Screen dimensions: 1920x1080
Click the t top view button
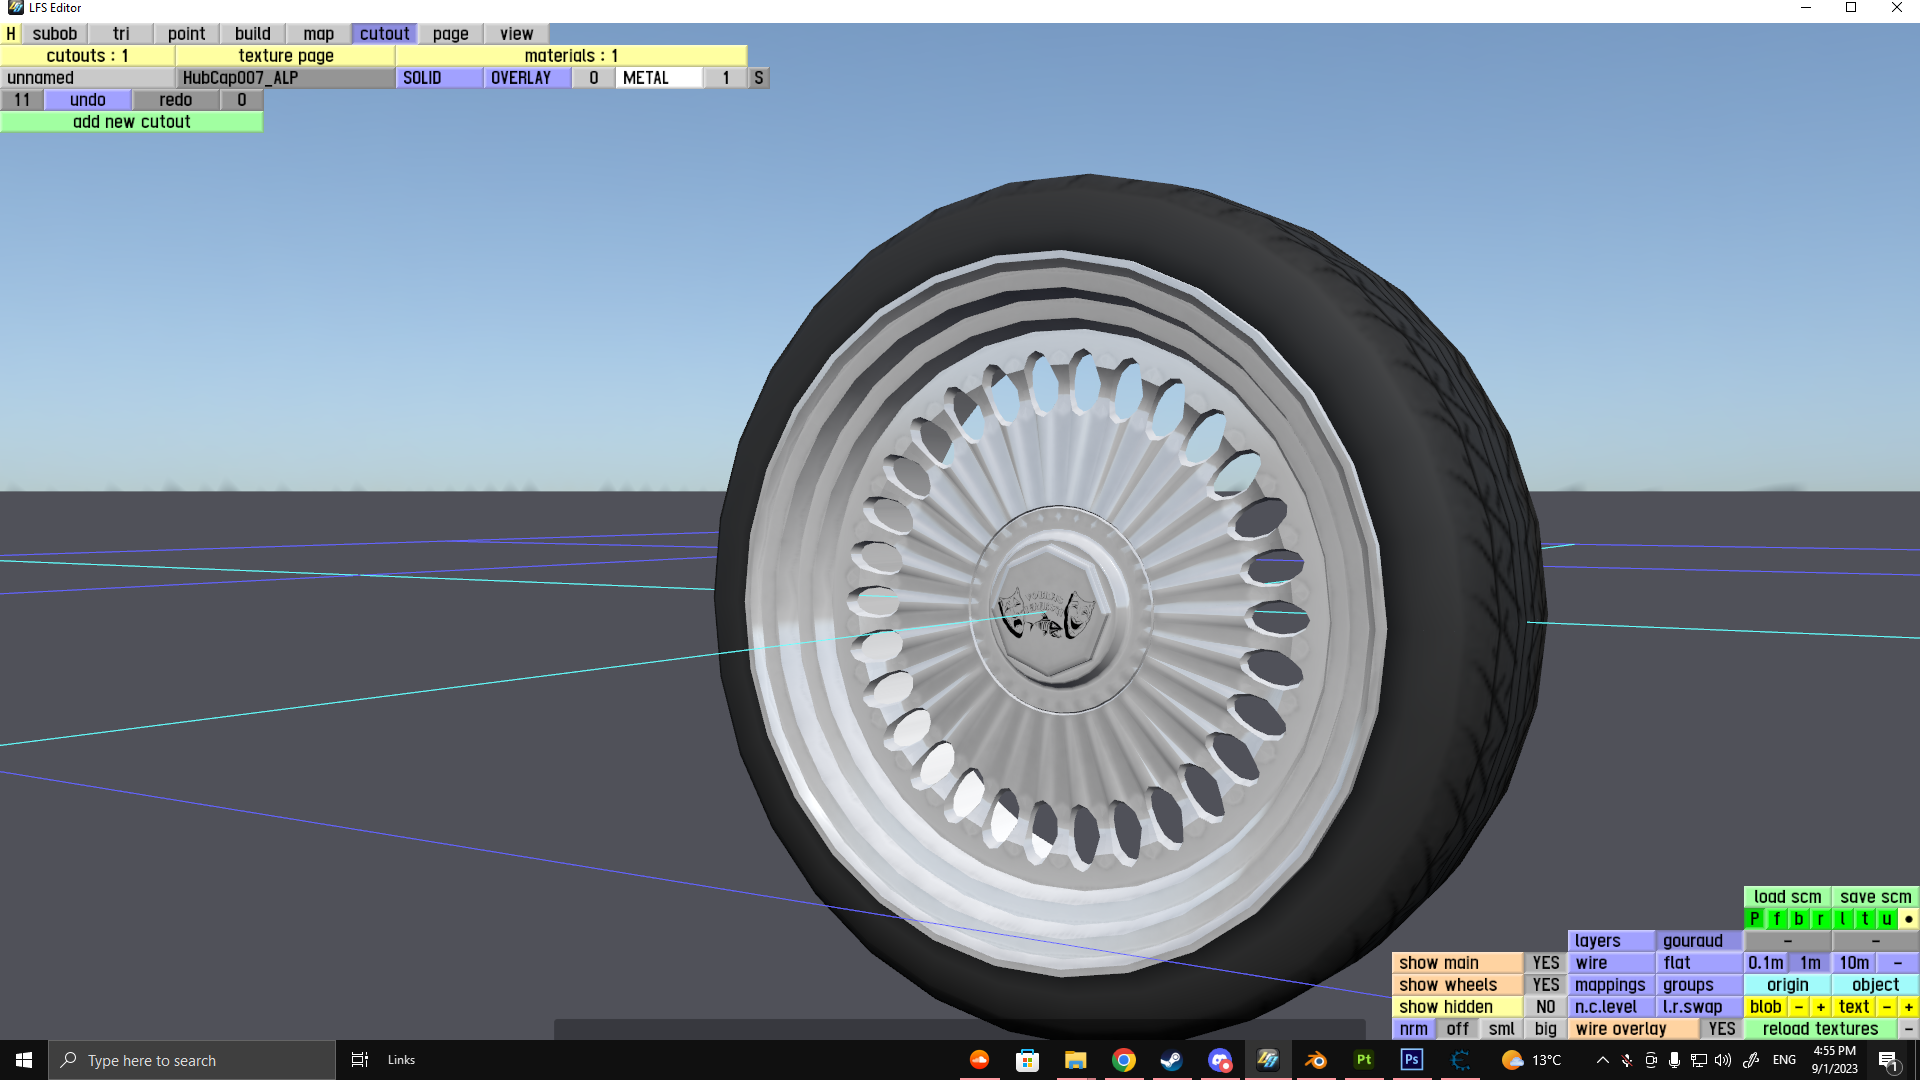pos(1865,919)
